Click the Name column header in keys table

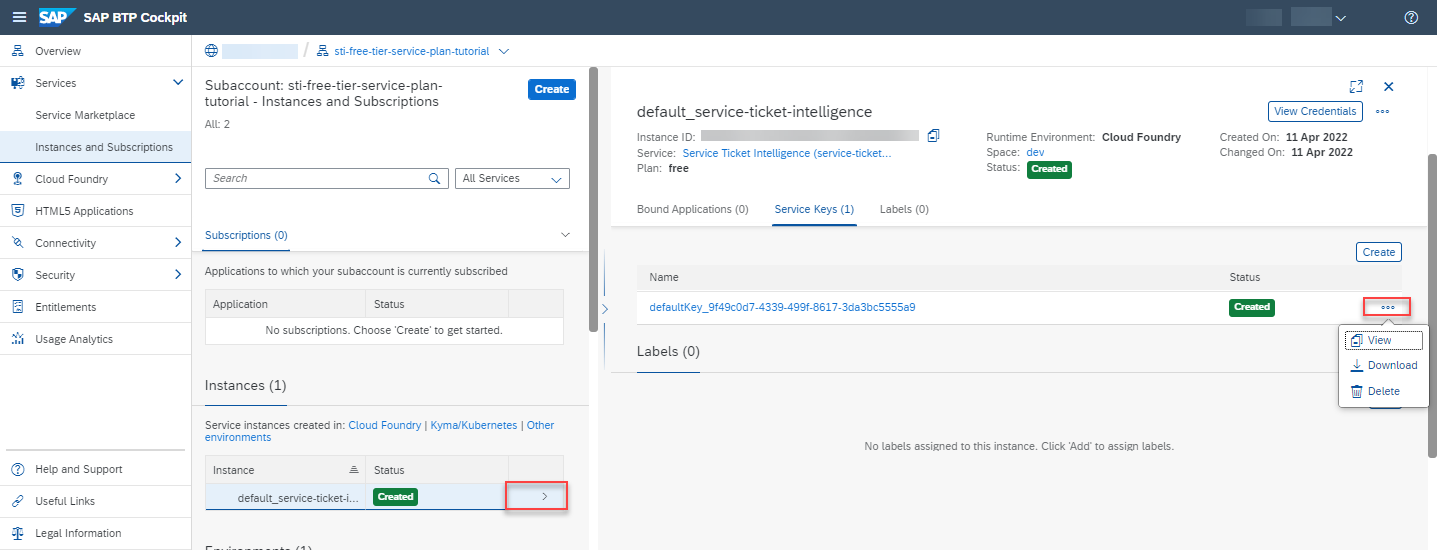click(665, 277)
